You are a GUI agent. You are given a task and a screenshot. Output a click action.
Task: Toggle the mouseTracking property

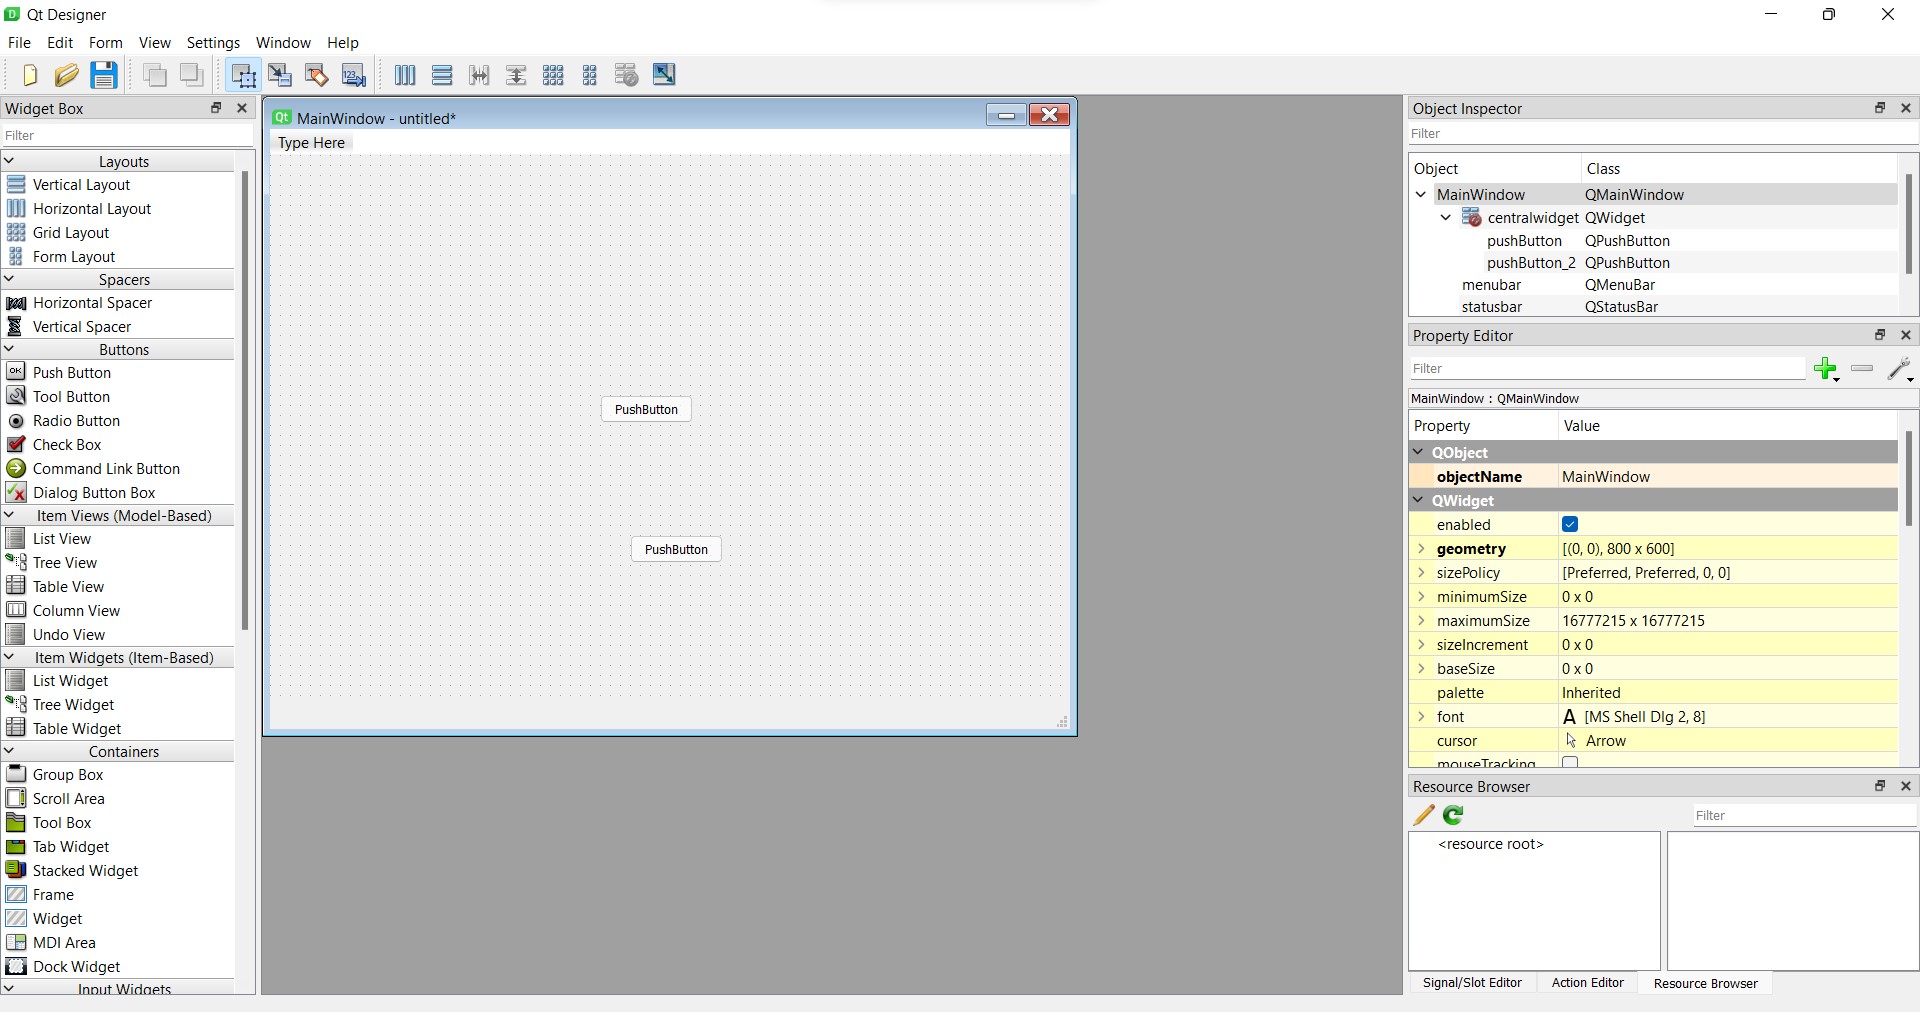click(x=1570, y=763)
